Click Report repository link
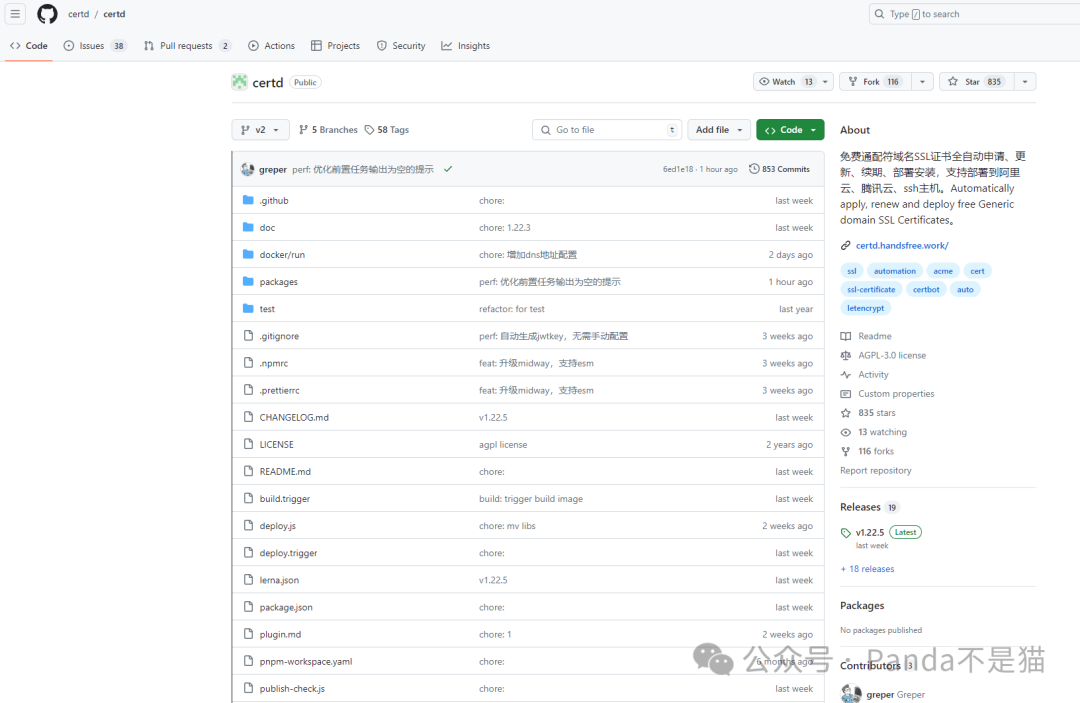Screen dimensions: 1080x703 875,470
